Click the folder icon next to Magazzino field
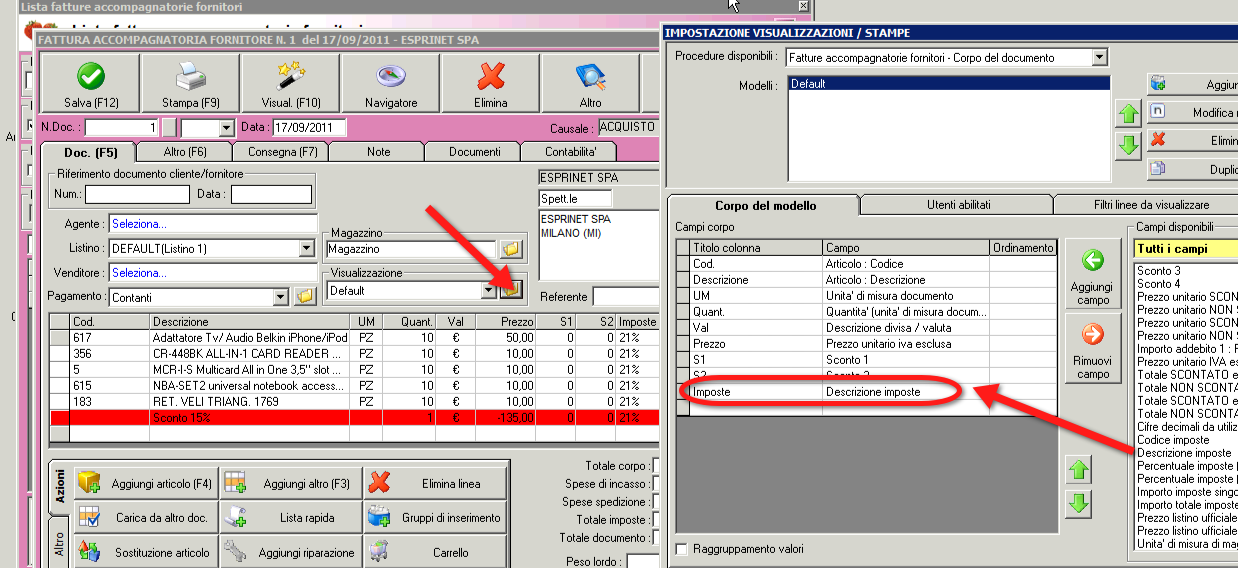The height and width of the screenshot is (568, 1238). (512, 249)
